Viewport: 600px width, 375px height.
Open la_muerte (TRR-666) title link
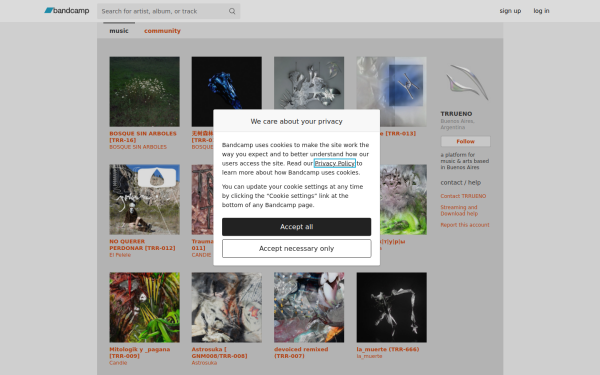click(x=388, y=349)
